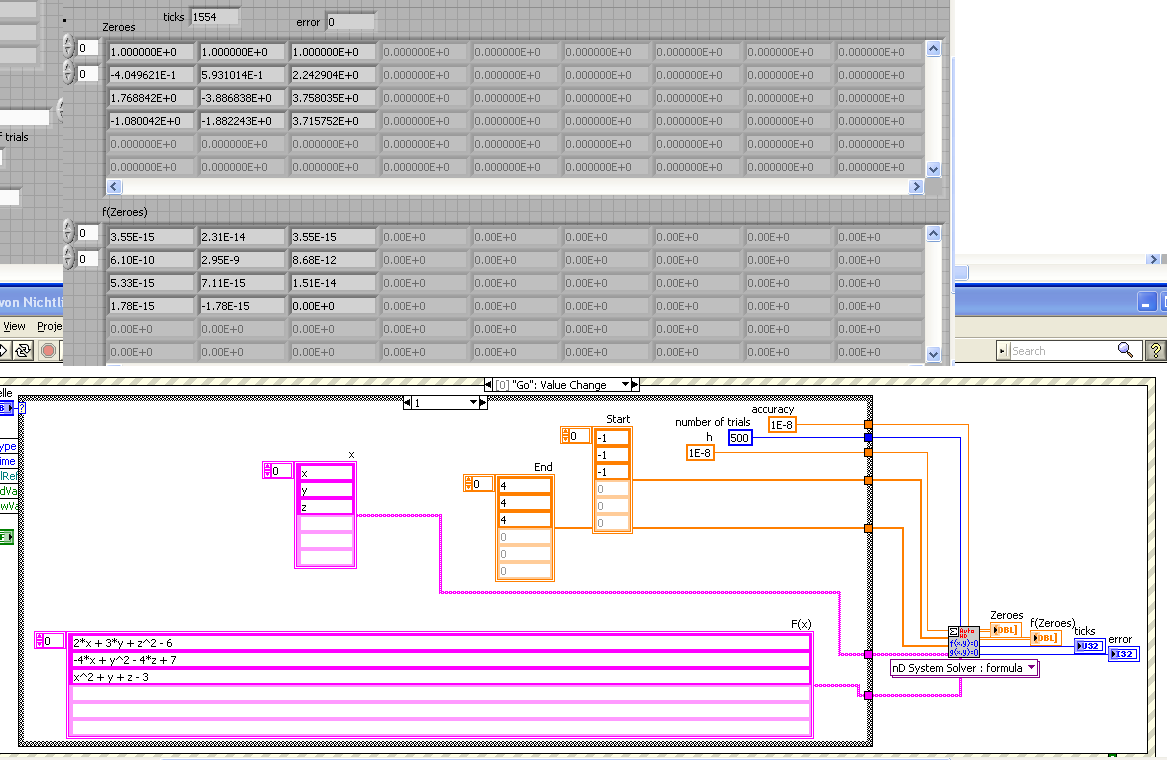
Task: Show next event case arrow
Action: click(635, 385)
